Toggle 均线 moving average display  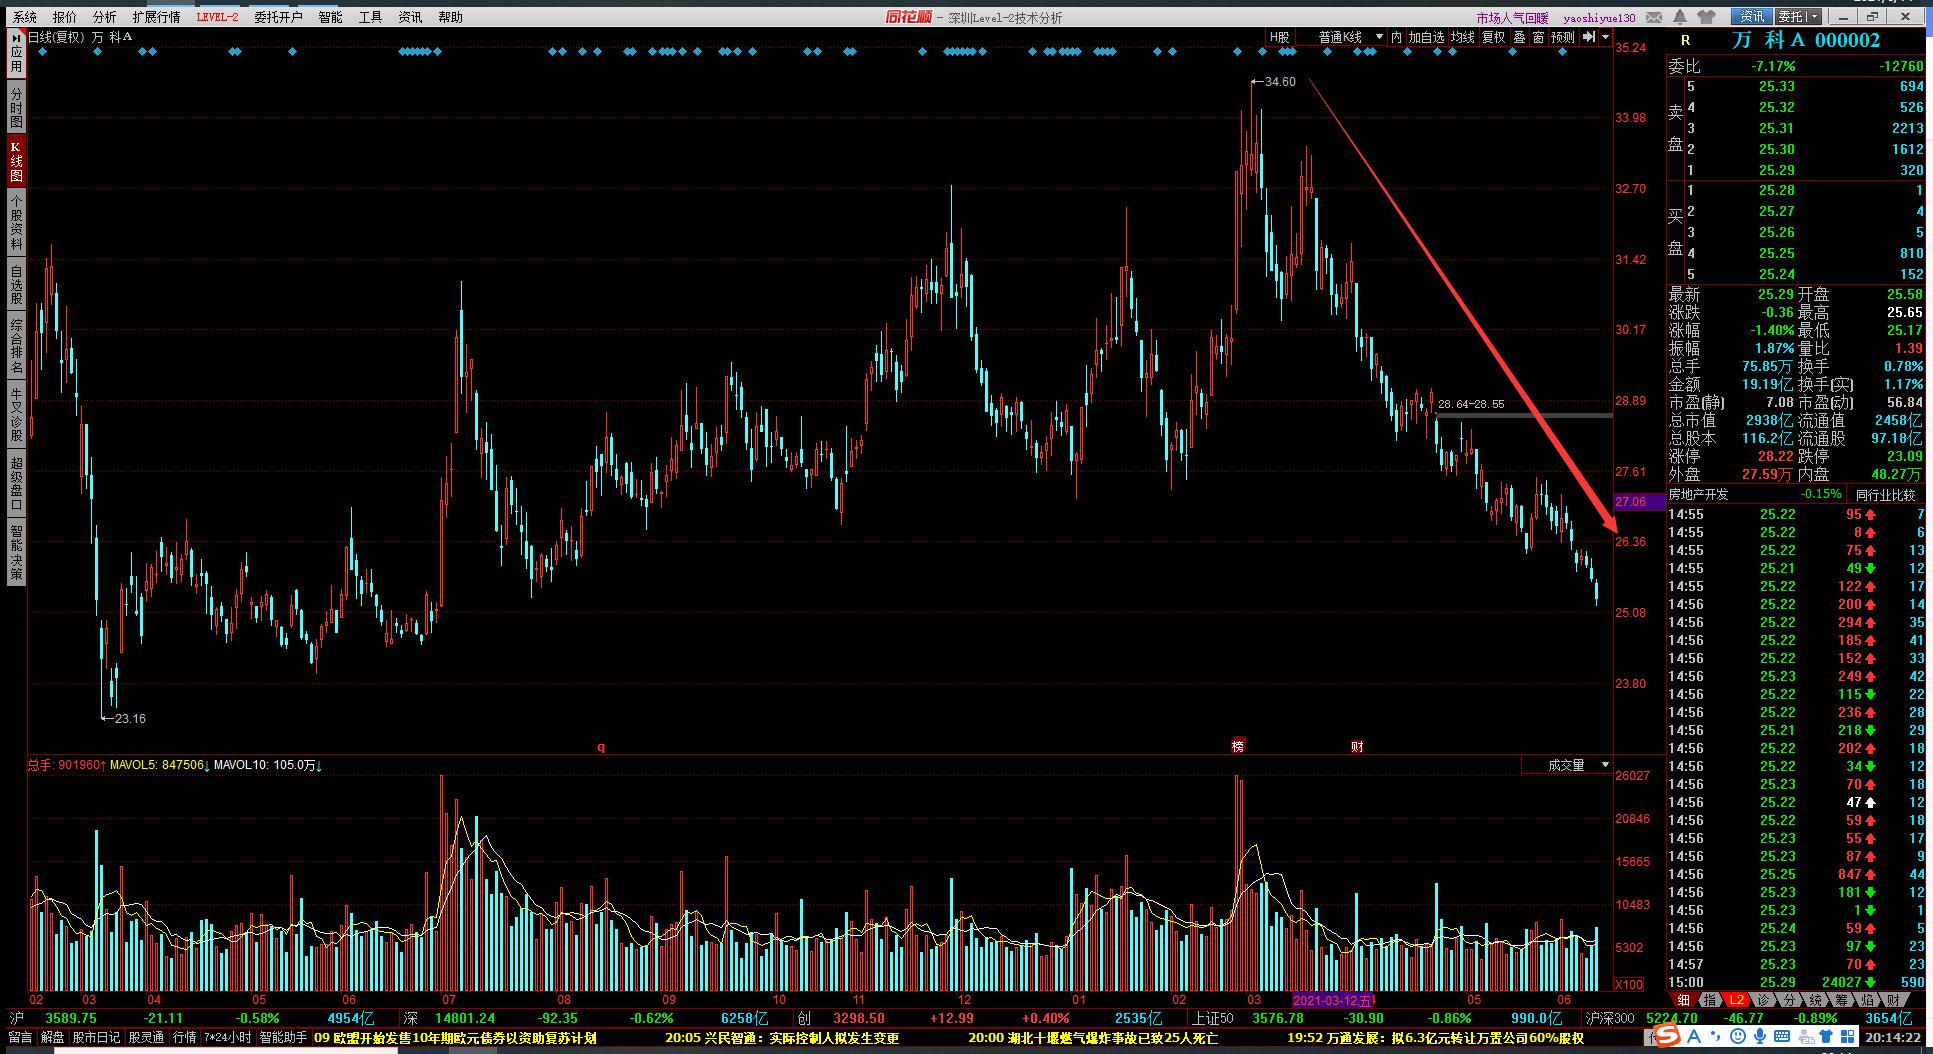tap(1463, 37)
